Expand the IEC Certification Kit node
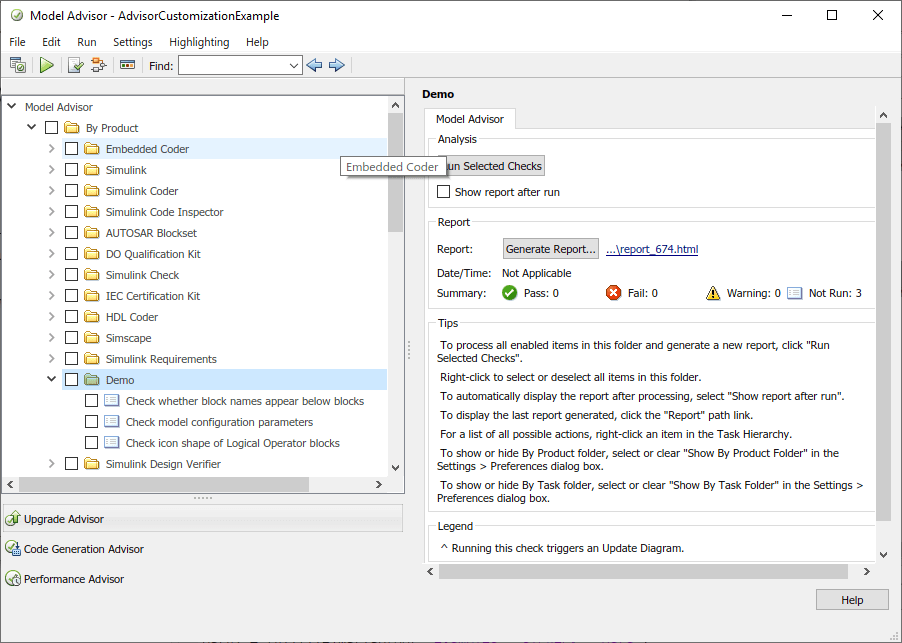 52,296
